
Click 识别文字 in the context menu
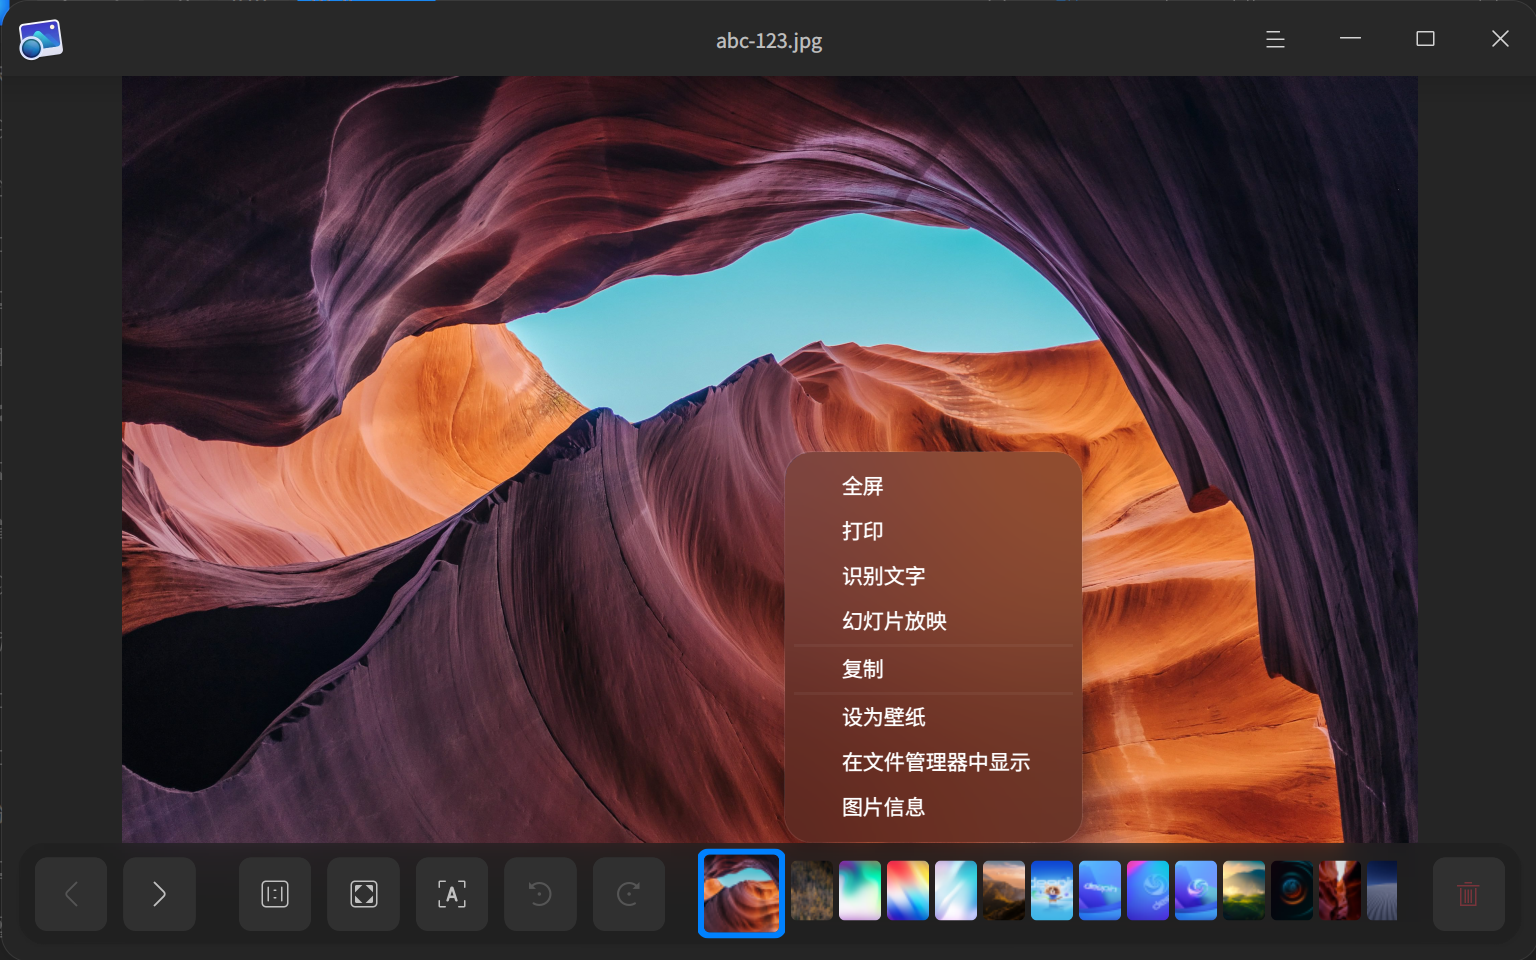pos(933,576)
